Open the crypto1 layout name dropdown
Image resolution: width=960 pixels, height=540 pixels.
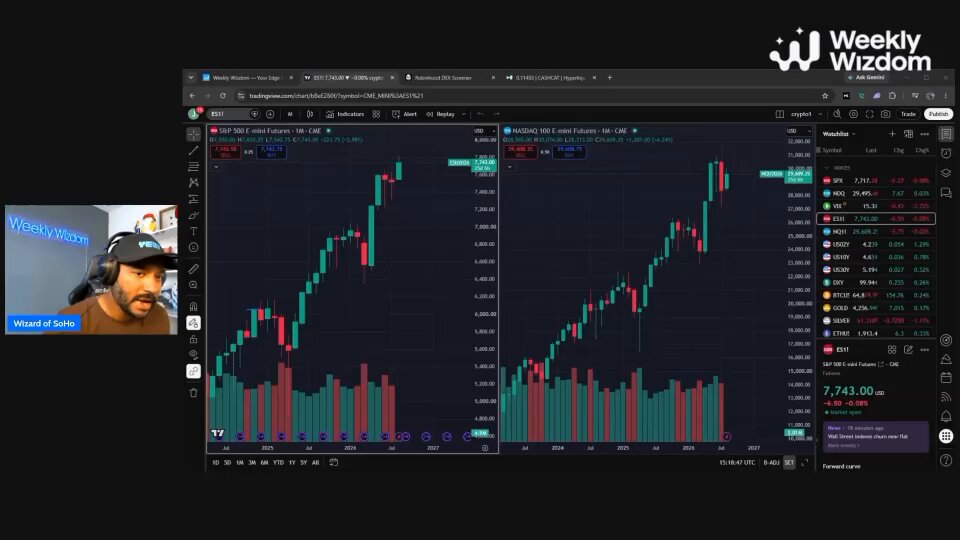(806, 114)
